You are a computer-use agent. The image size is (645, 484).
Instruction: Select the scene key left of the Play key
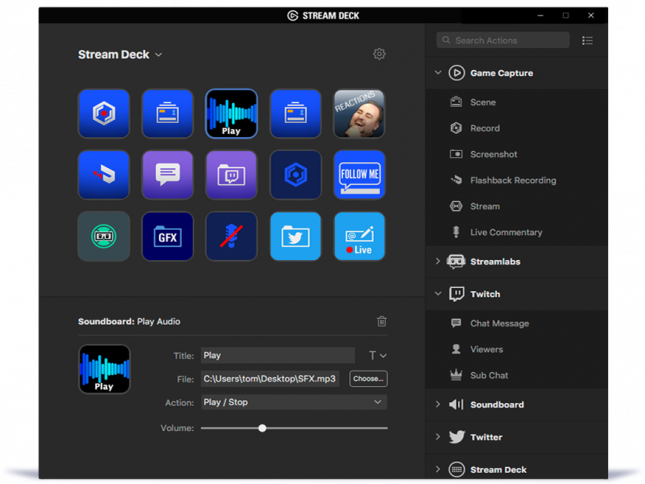point(167,113)
